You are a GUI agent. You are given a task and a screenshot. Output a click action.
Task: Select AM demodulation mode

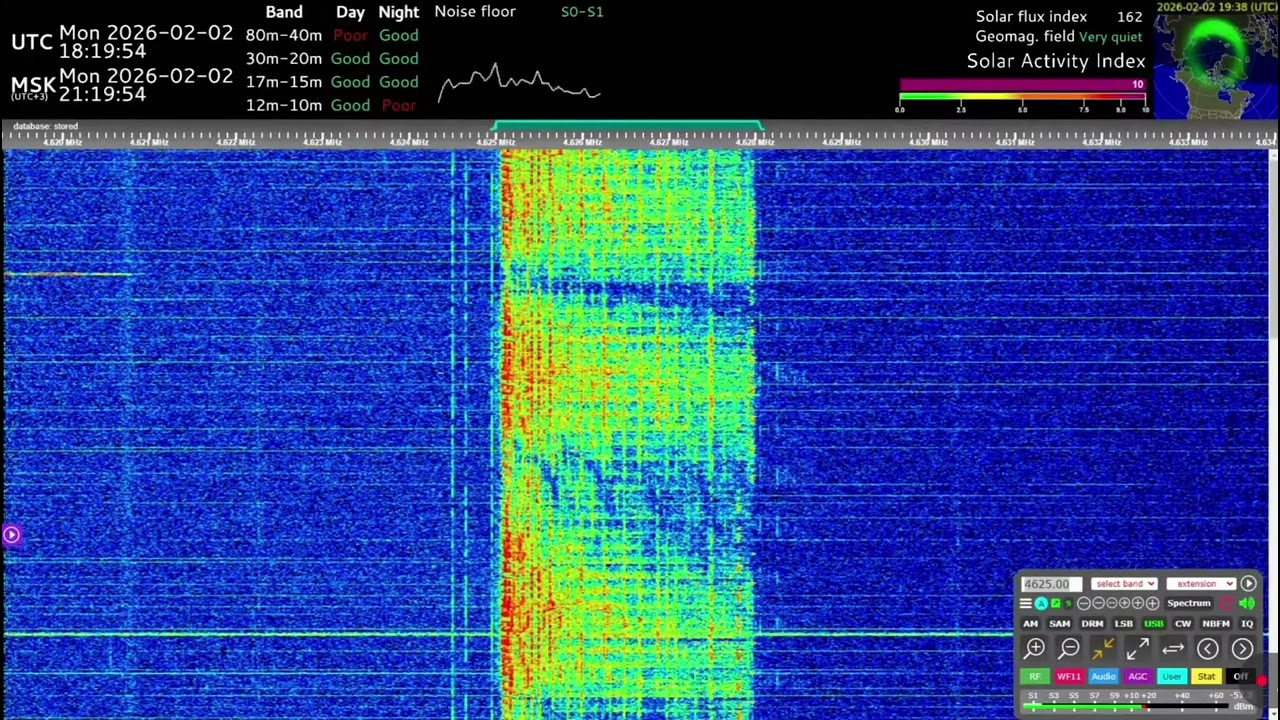pyautogui.click(x=1031, y=624)
